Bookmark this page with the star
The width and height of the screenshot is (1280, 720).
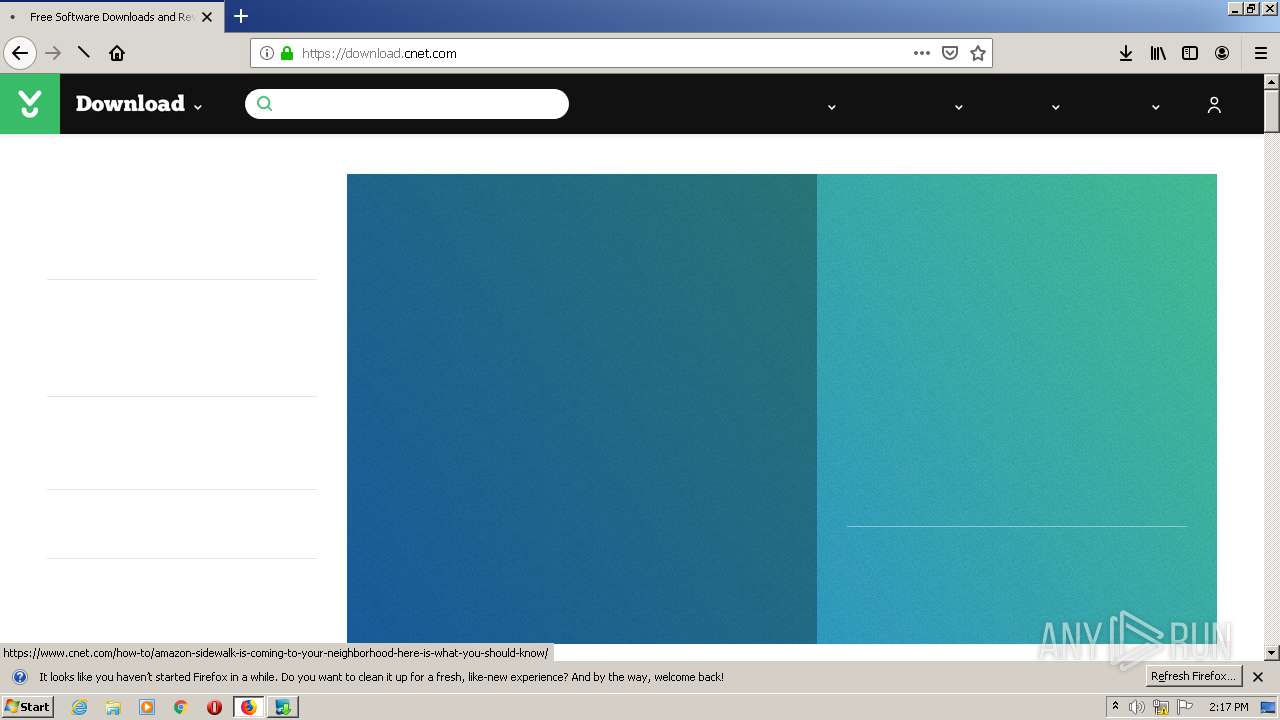click(978, 53)
